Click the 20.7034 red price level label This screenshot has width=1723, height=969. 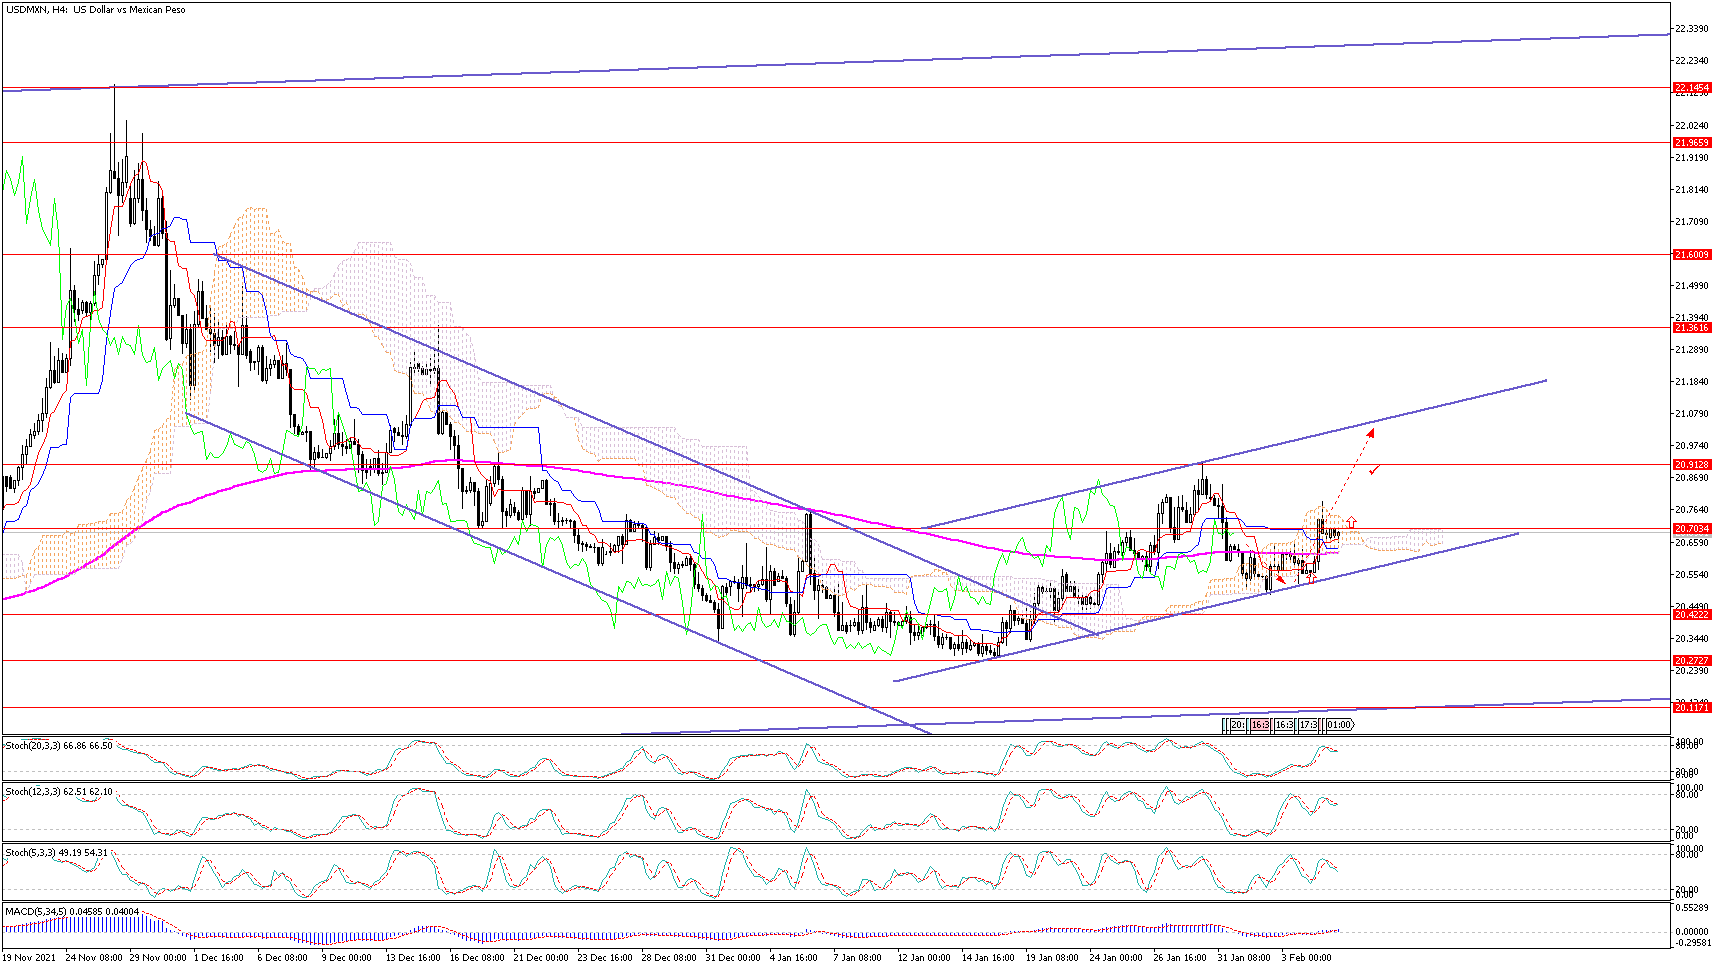(1691, 528)
